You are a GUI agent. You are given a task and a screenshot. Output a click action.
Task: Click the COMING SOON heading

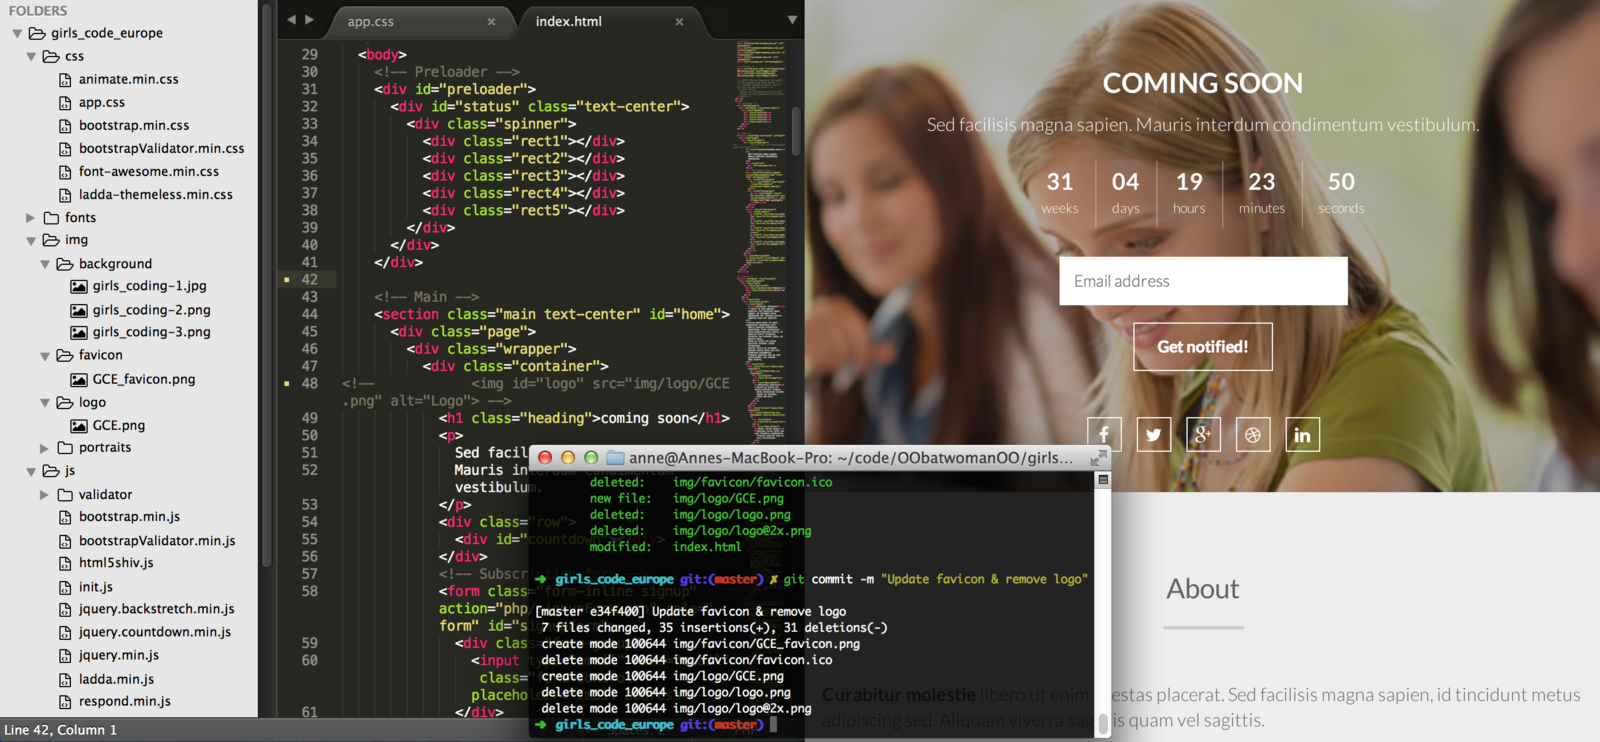click(x=1203, y=83)
